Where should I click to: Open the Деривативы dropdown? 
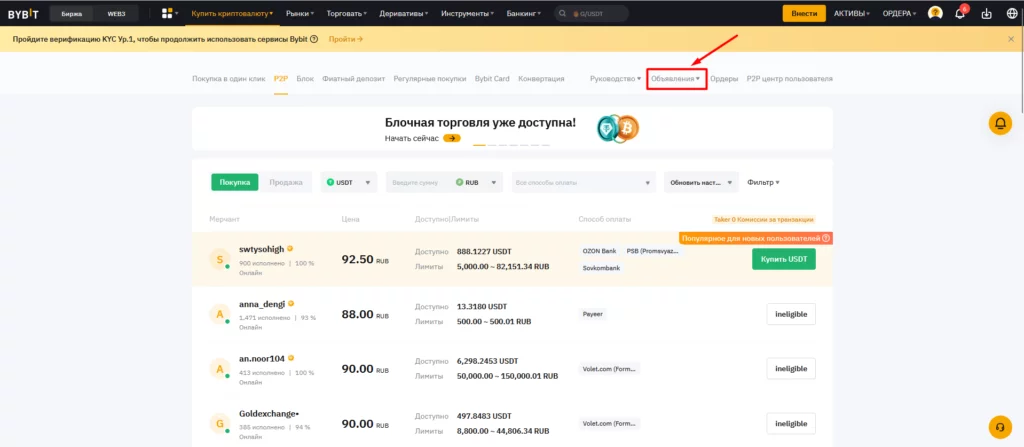(404, 13)
